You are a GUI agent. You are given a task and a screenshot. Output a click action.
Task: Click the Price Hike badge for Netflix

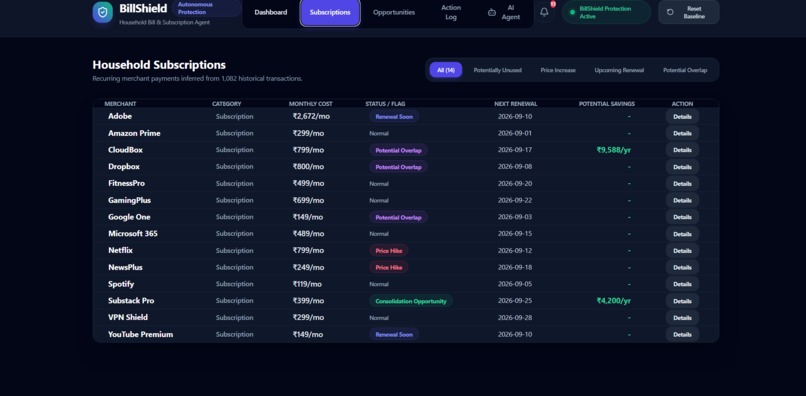coord(389,250)
